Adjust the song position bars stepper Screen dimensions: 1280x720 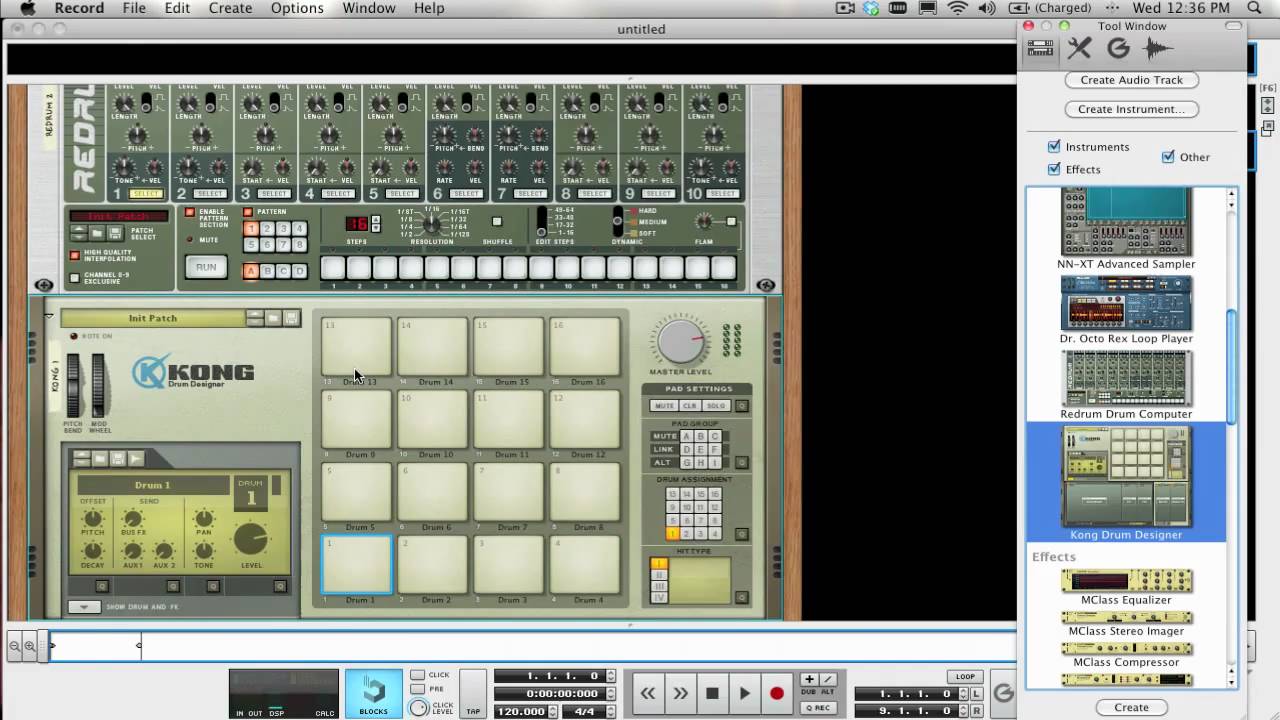coord(611,676)
